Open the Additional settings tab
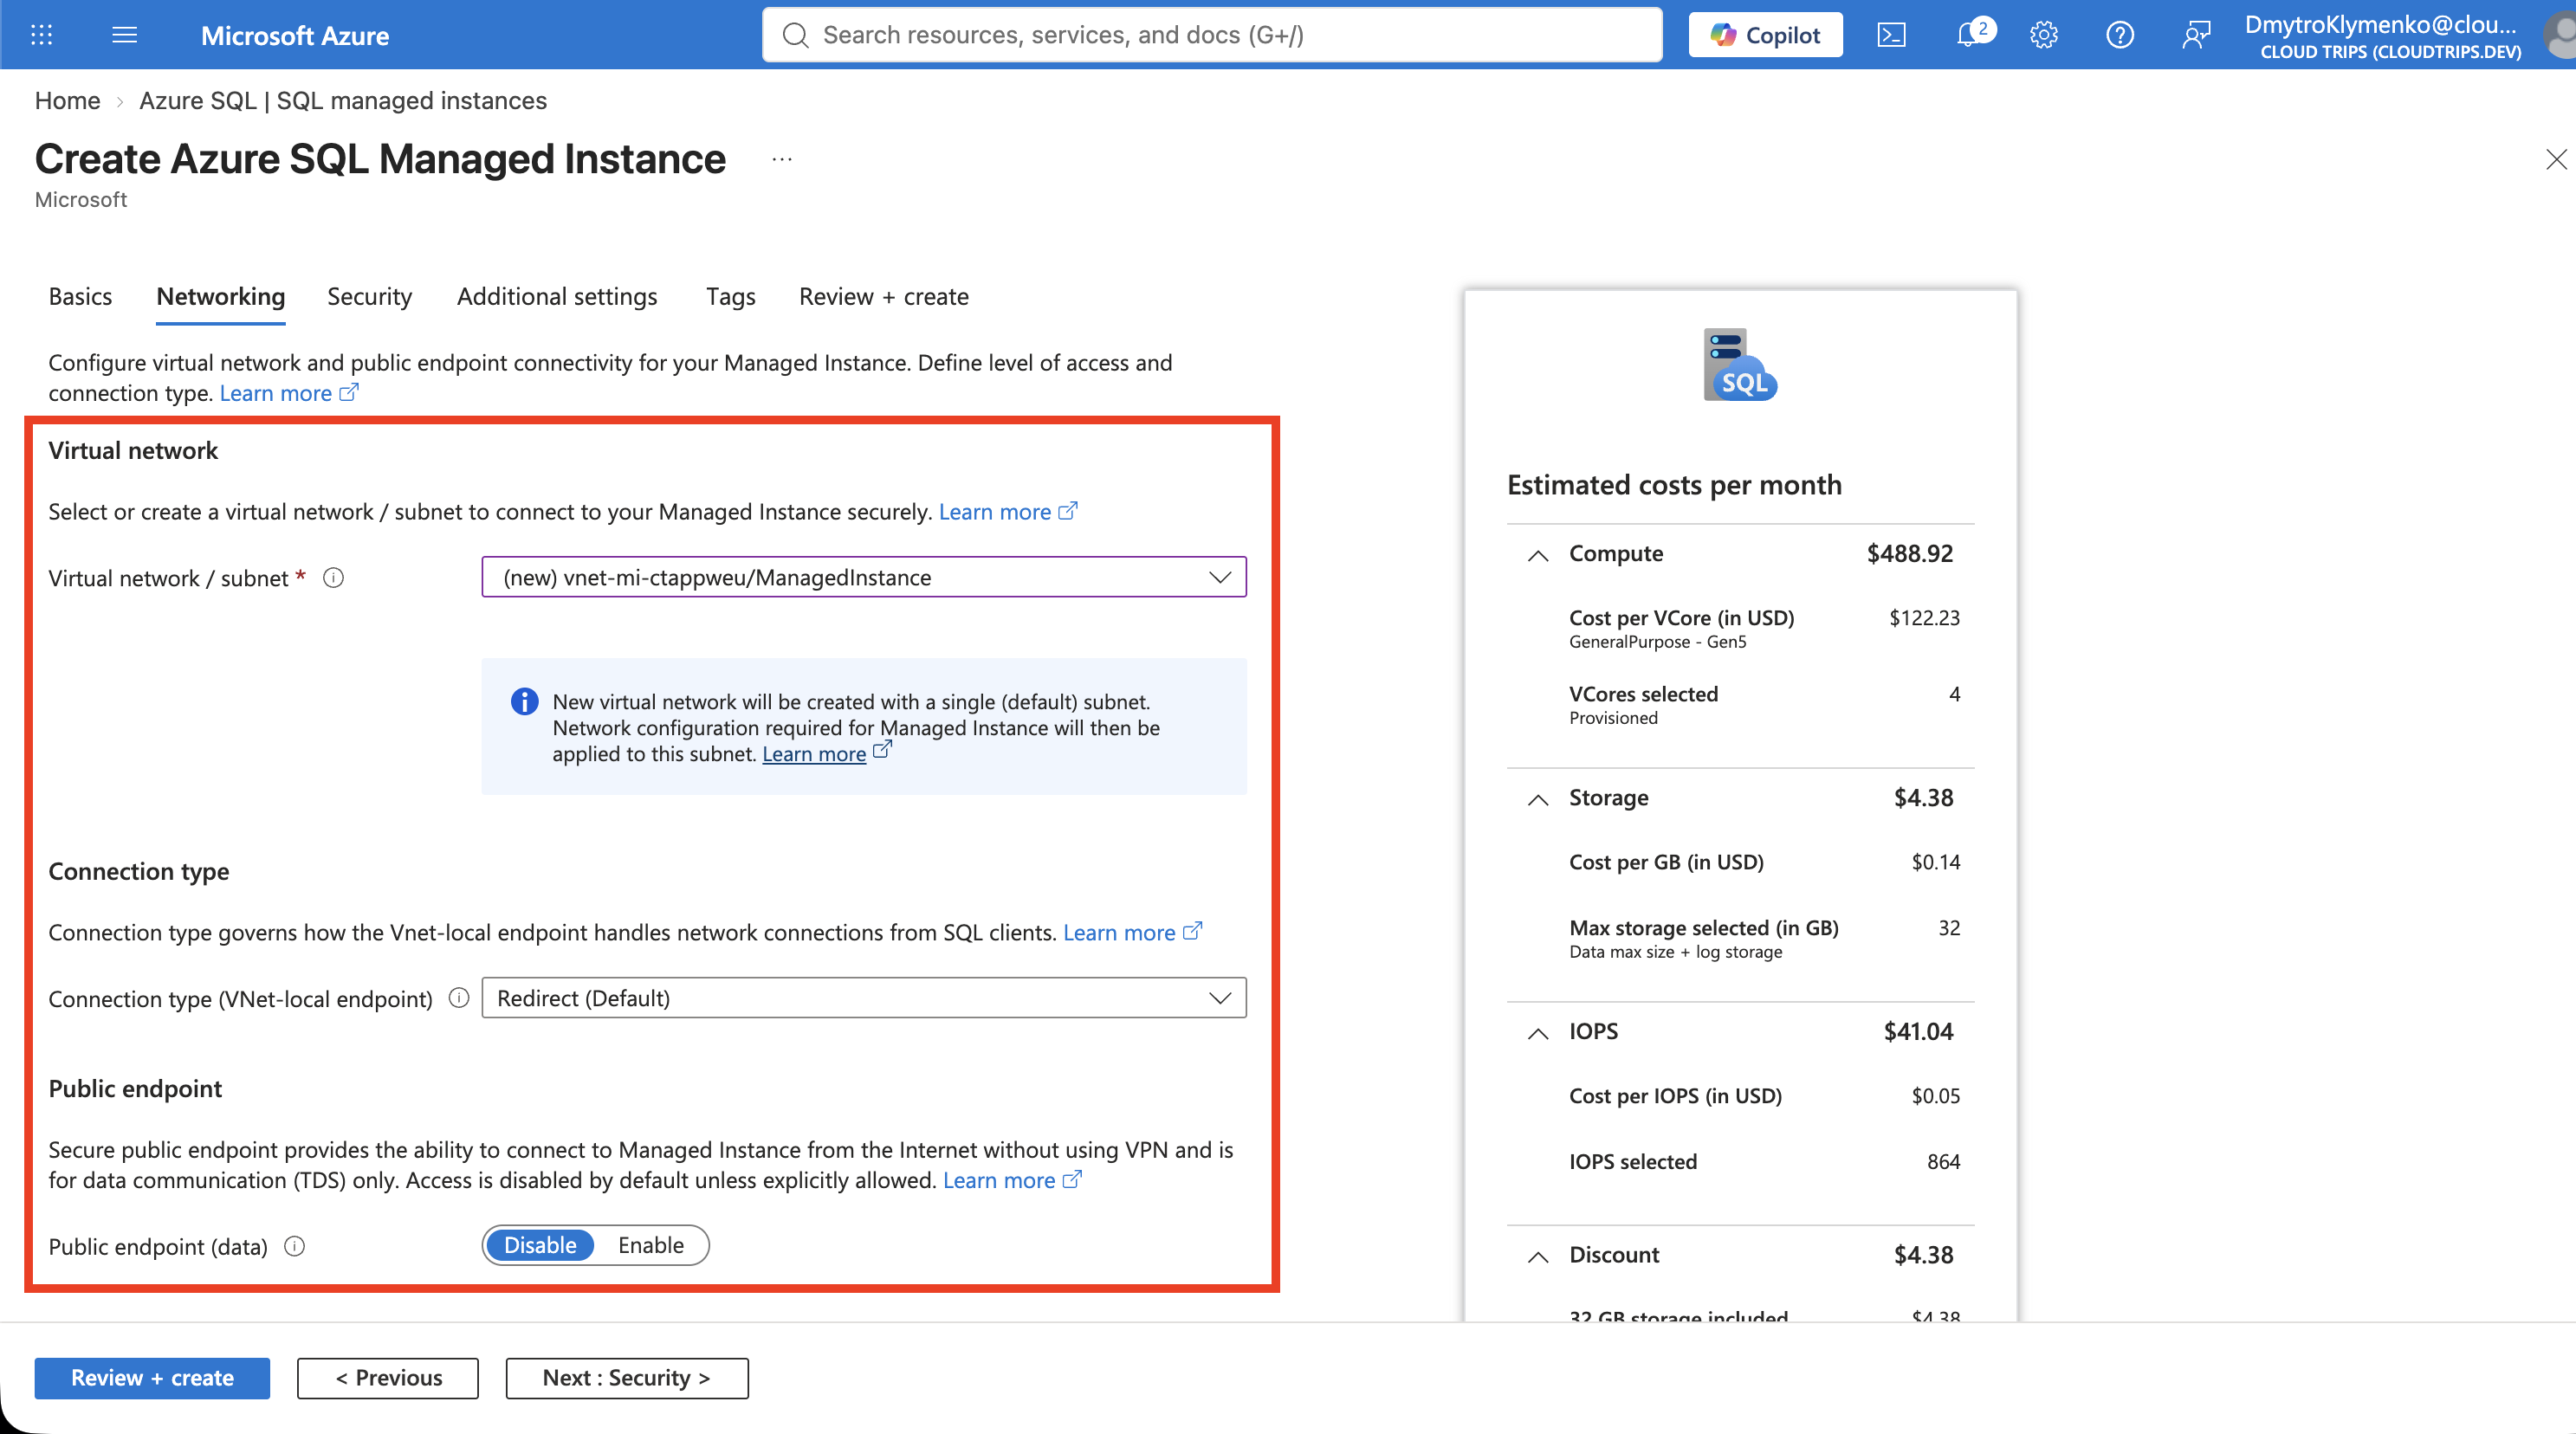Screen dimensions: 2576x1434 tap(557, 296)
